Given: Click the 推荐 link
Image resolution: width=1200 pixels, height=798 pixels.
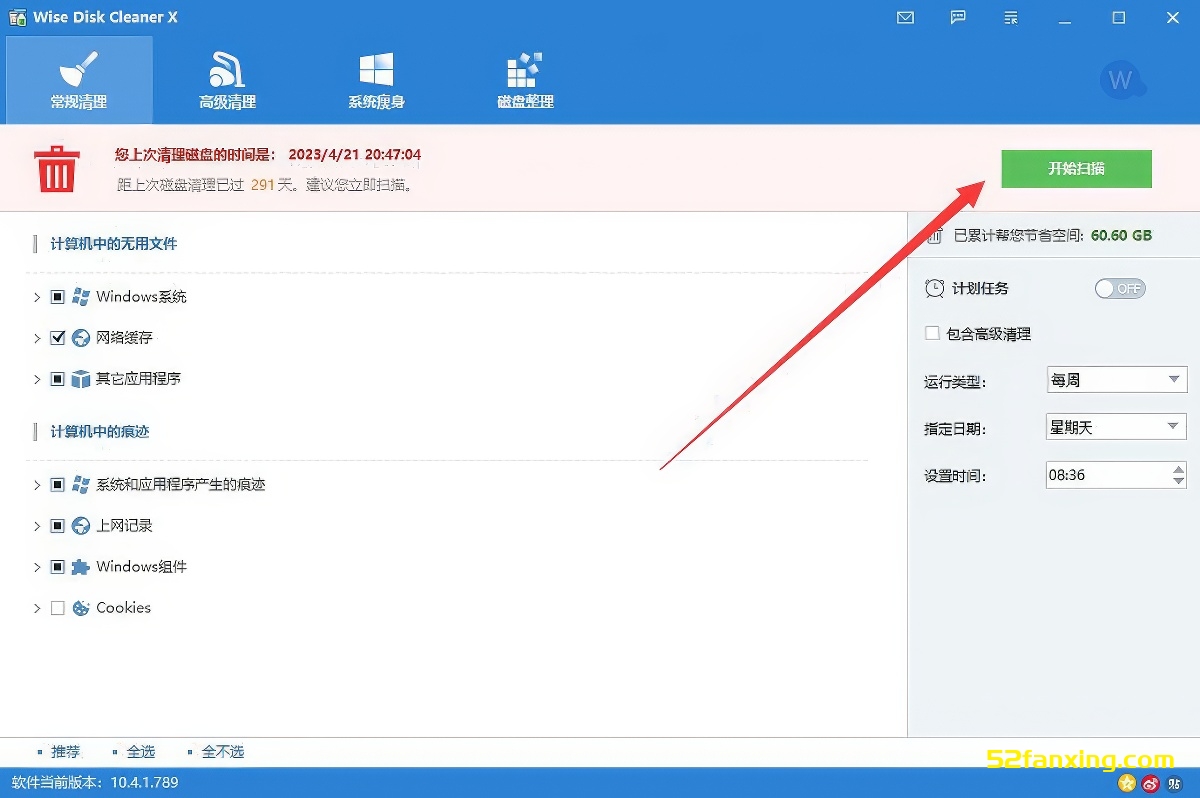Looking at the screenshot, I should [x=65, y=752].
